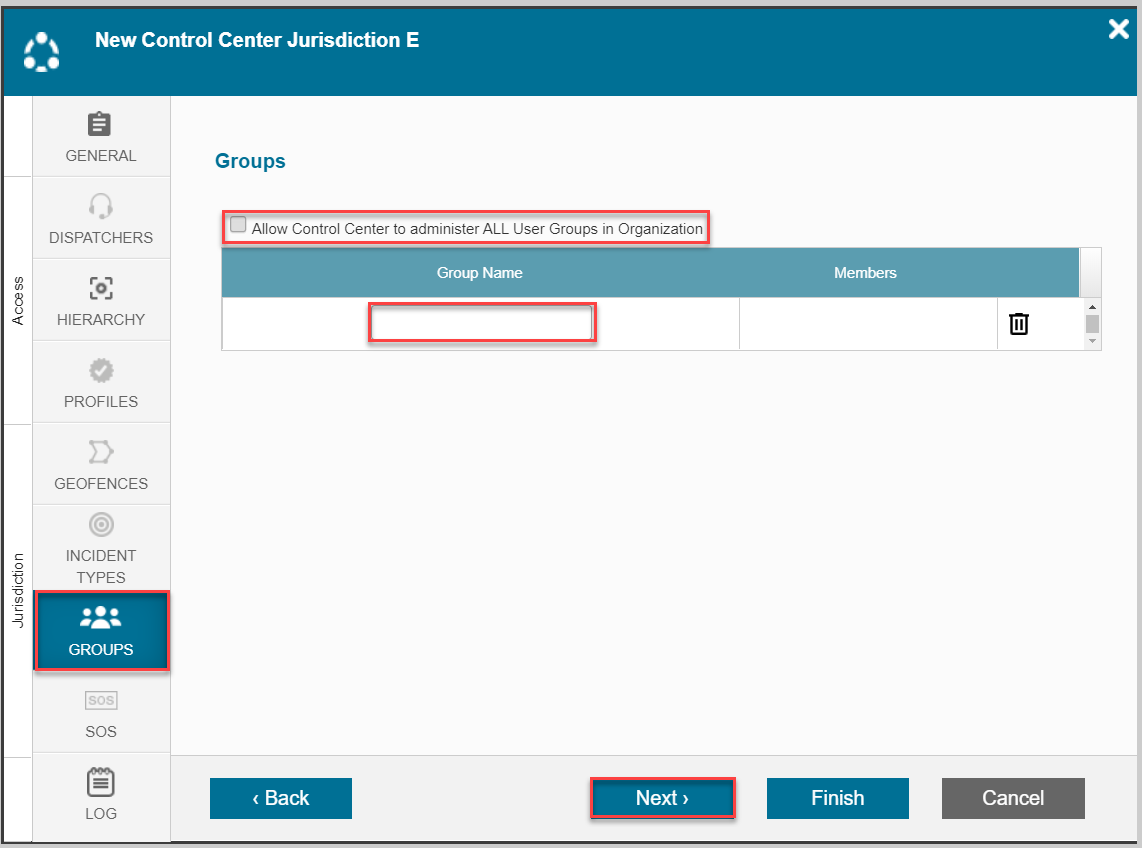Open the Hierarchy section icon
Viewport: 1142px width, 848px height.
[x=100, y=288]
